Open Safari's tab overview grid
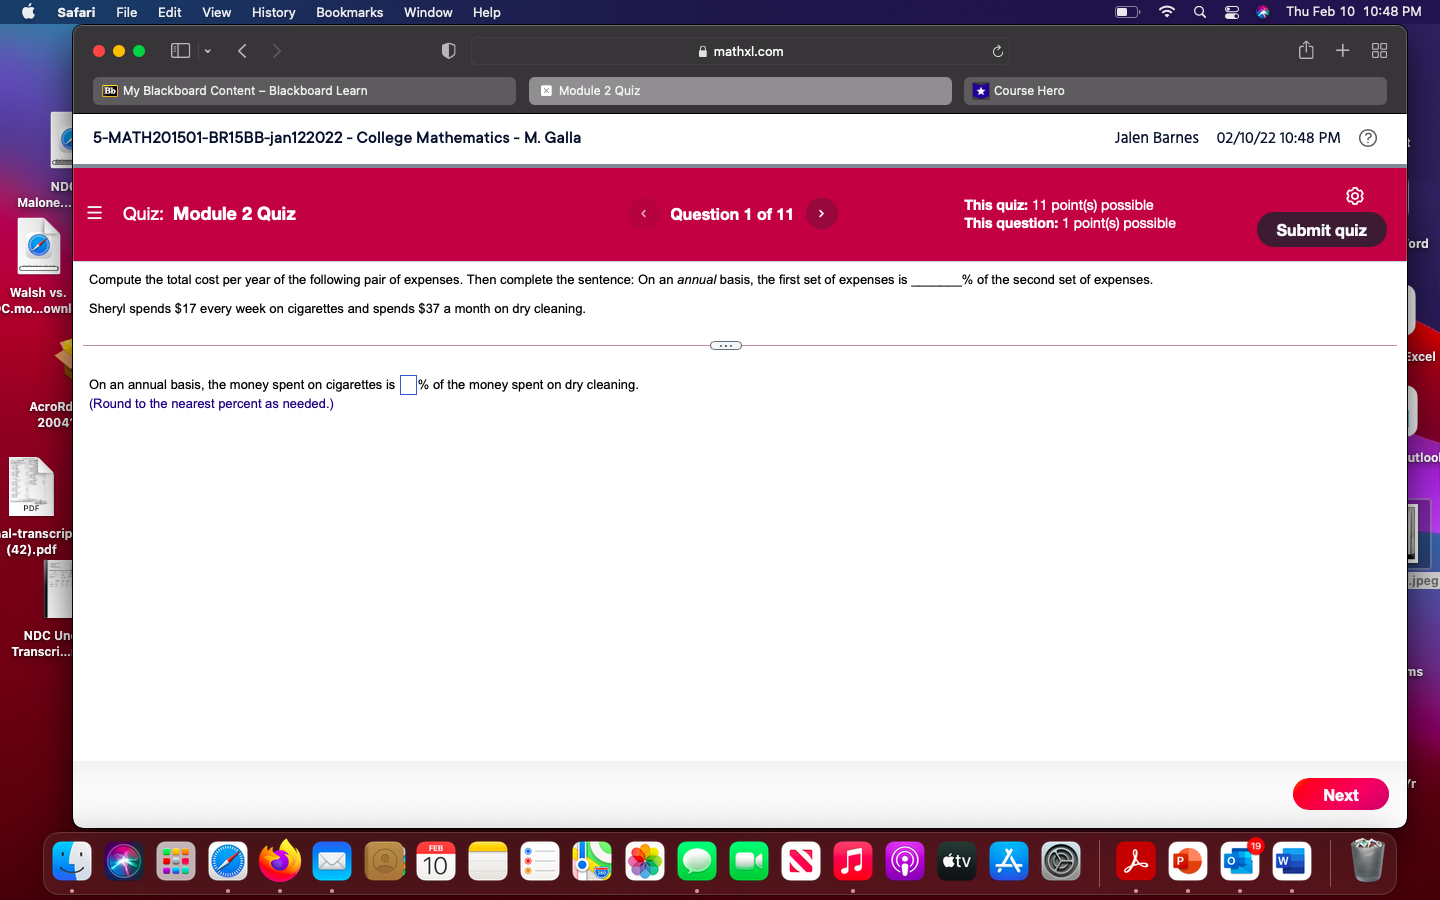 coord(1379,50)
